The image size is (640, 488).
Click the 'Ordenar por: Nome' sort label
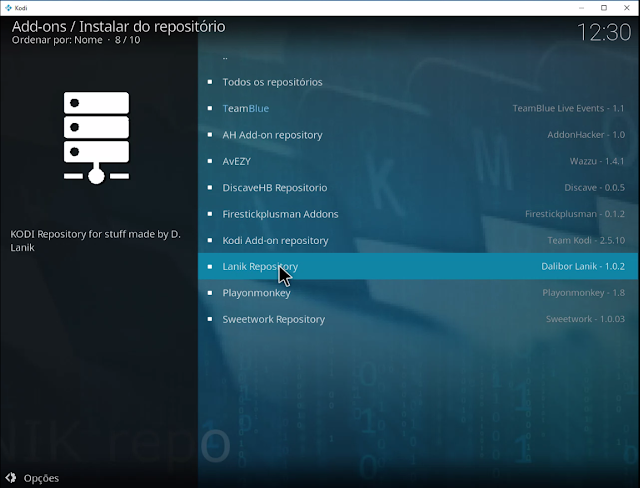[x=57, y=40]
